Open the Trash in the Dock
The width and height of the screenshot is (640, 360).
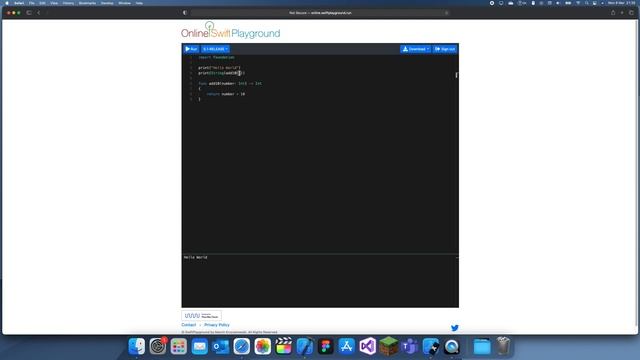pyautogui.click(x=503, y=347)
